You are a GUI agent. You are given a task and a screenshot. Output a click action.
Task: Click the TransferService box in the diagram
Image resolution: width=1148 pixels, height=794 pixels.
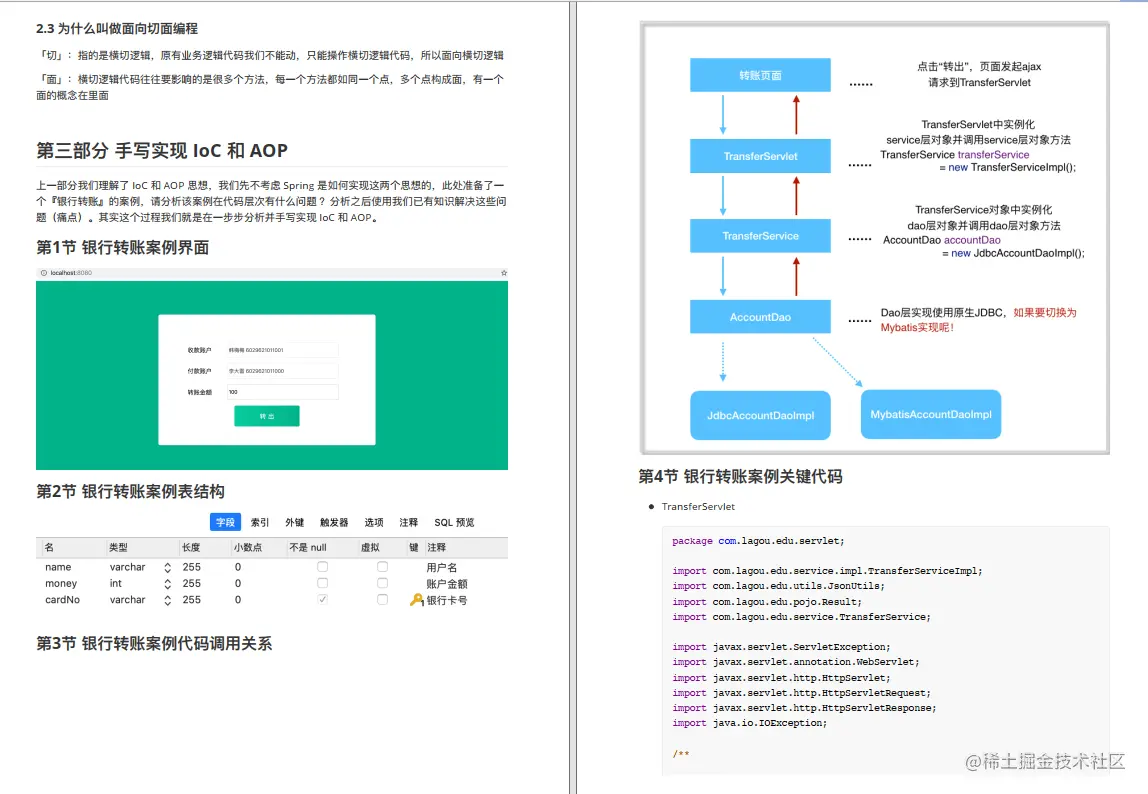[760, 236]
